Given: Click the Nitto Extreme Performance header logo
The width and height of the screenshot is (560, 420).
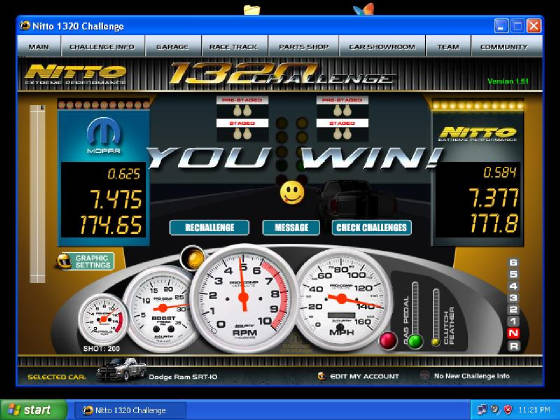Looking at the screenshot, I should coord(75,74).
